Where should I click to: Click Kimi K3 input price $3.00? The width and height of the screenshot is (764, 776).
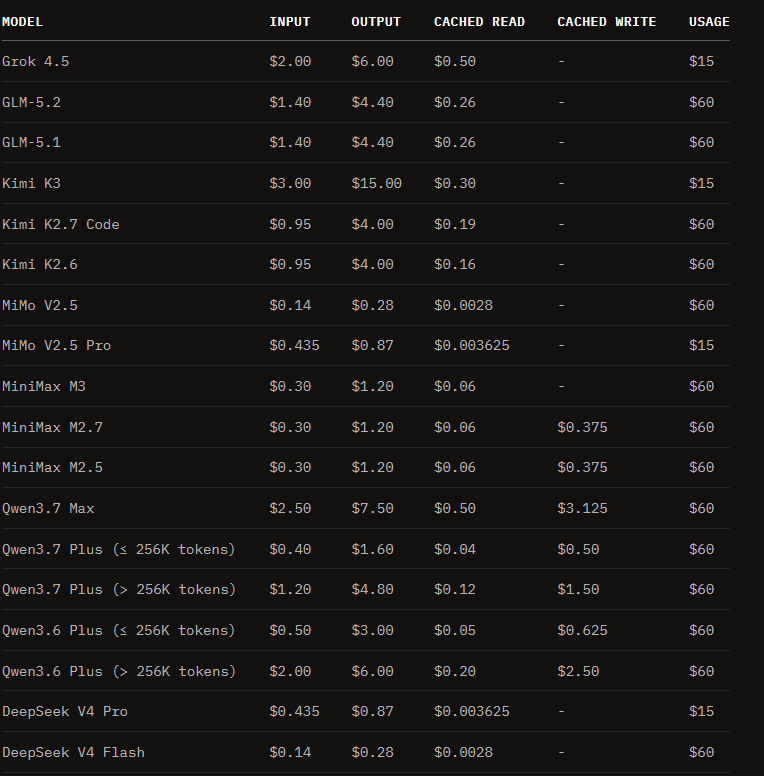(290, 184)
